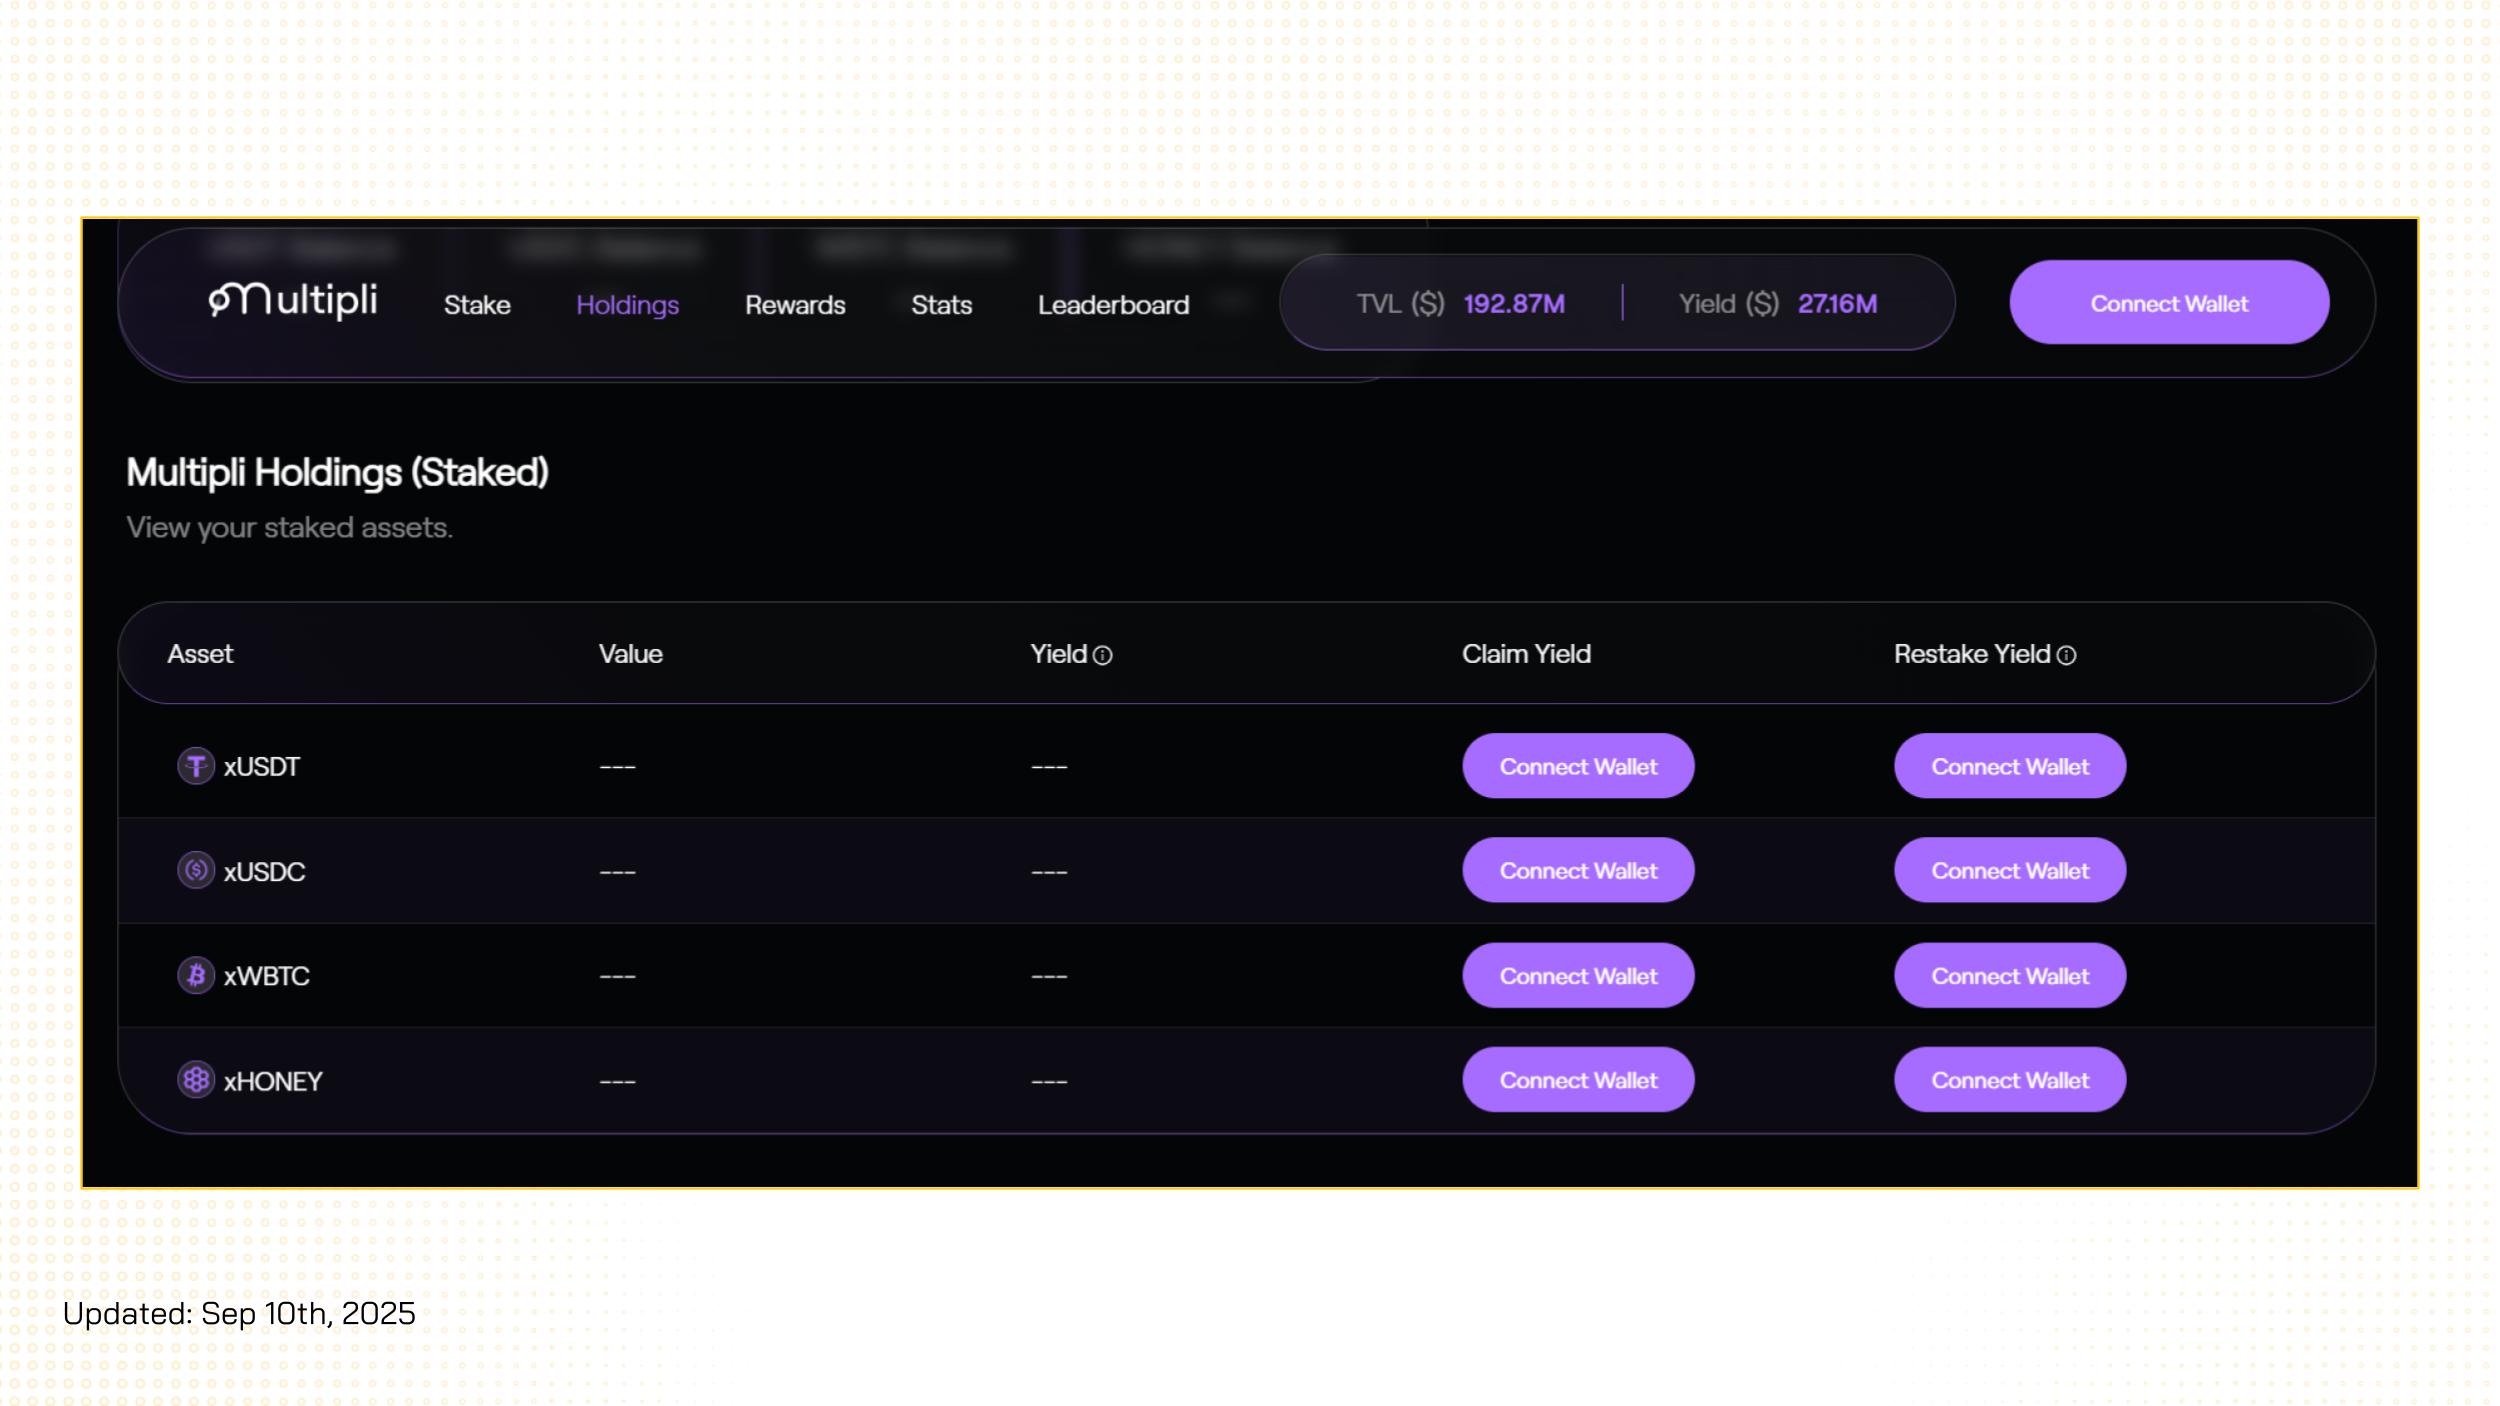Open the Restake Yield info icon
This screenshot has height=1406, width=2500.
tap(2067, 656)
